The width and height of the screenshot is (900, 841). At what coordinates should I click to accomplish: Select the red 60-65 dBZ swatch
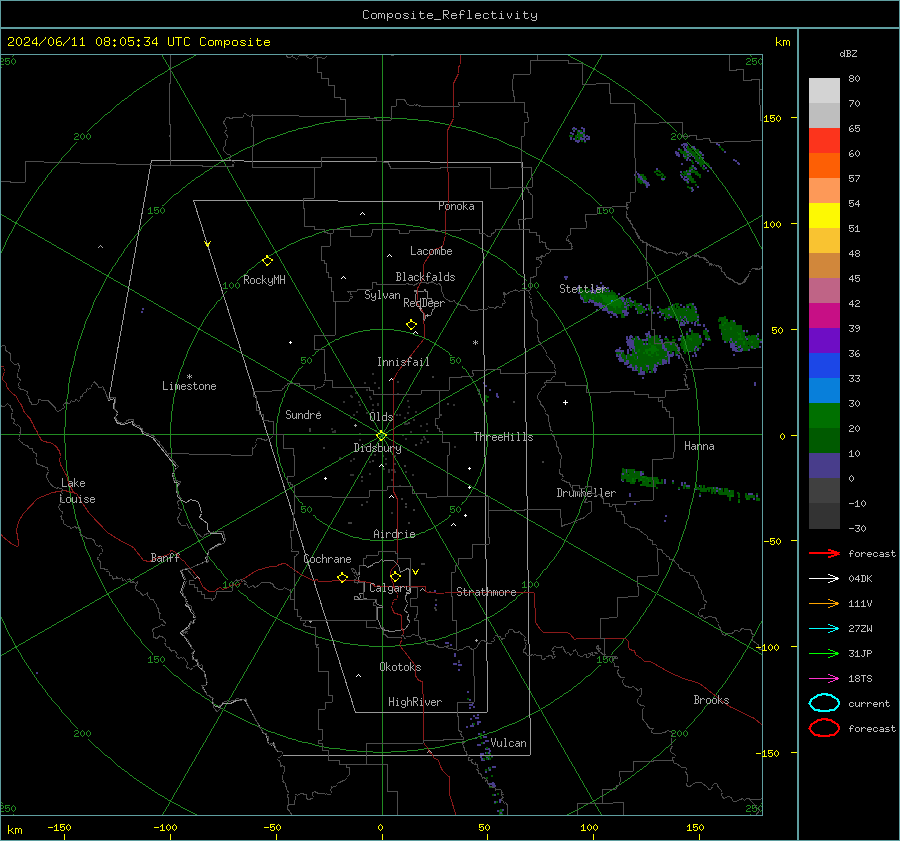pos(824,140)
